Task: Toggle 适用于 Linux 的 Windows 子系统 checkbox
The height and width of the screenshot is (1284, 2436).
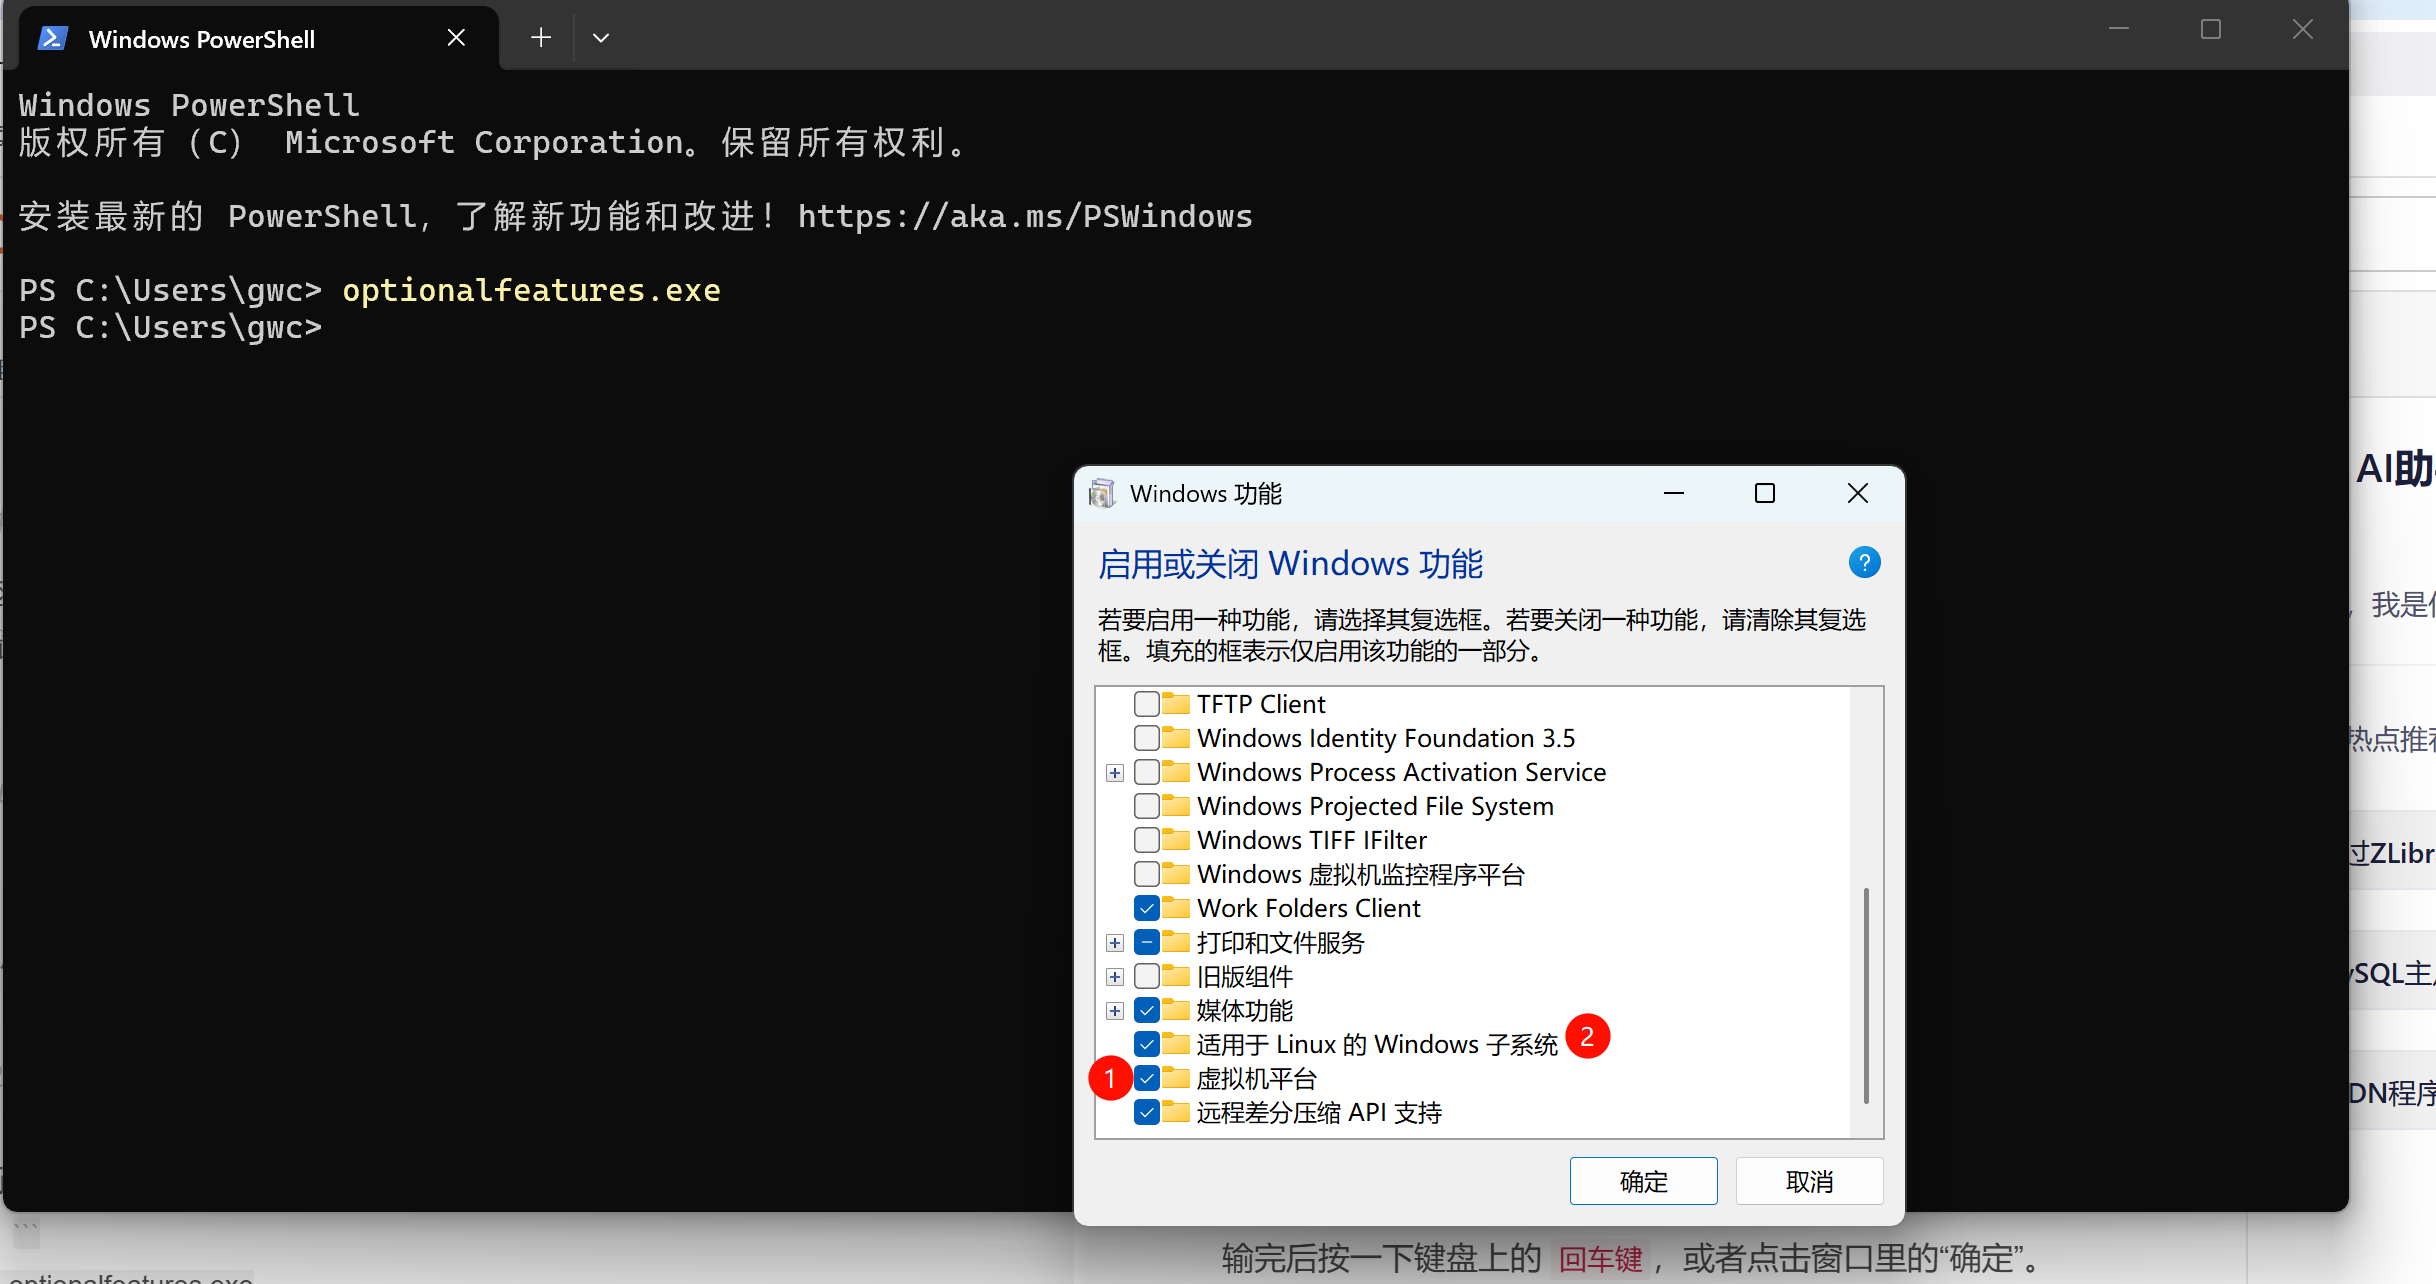Action: [x=1147, y=1044]
